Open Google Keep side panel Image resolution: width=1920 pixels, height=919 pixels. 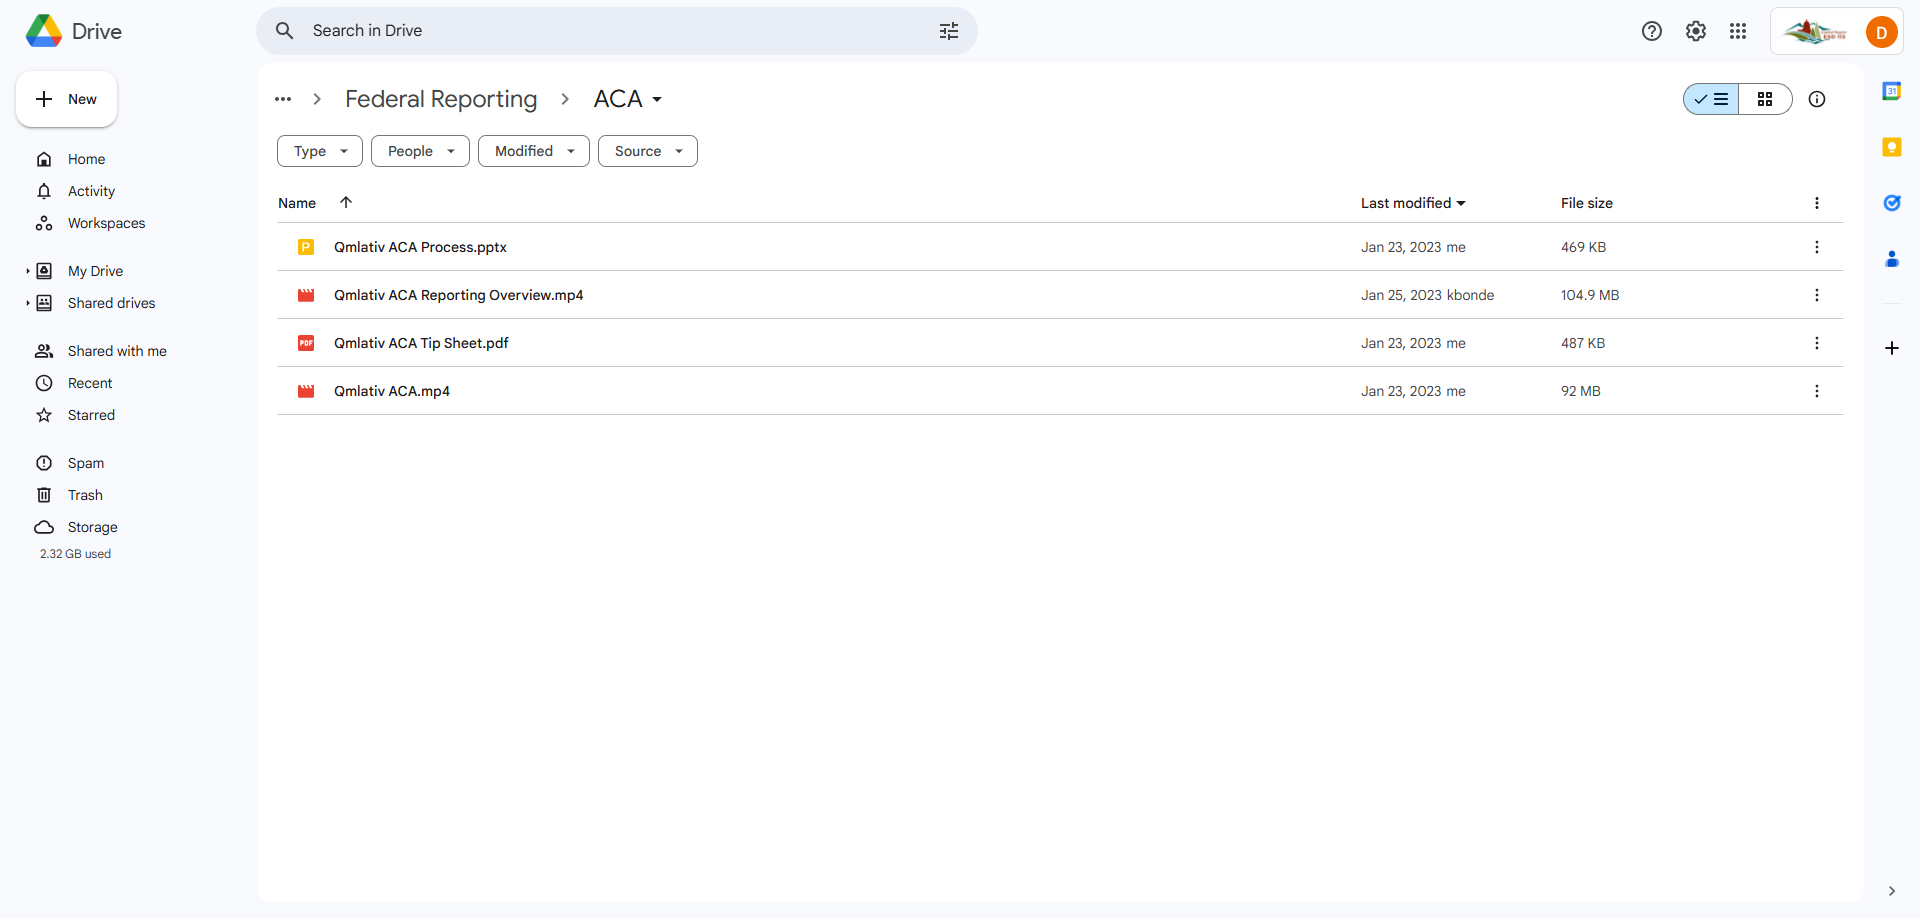(1891, 147)
